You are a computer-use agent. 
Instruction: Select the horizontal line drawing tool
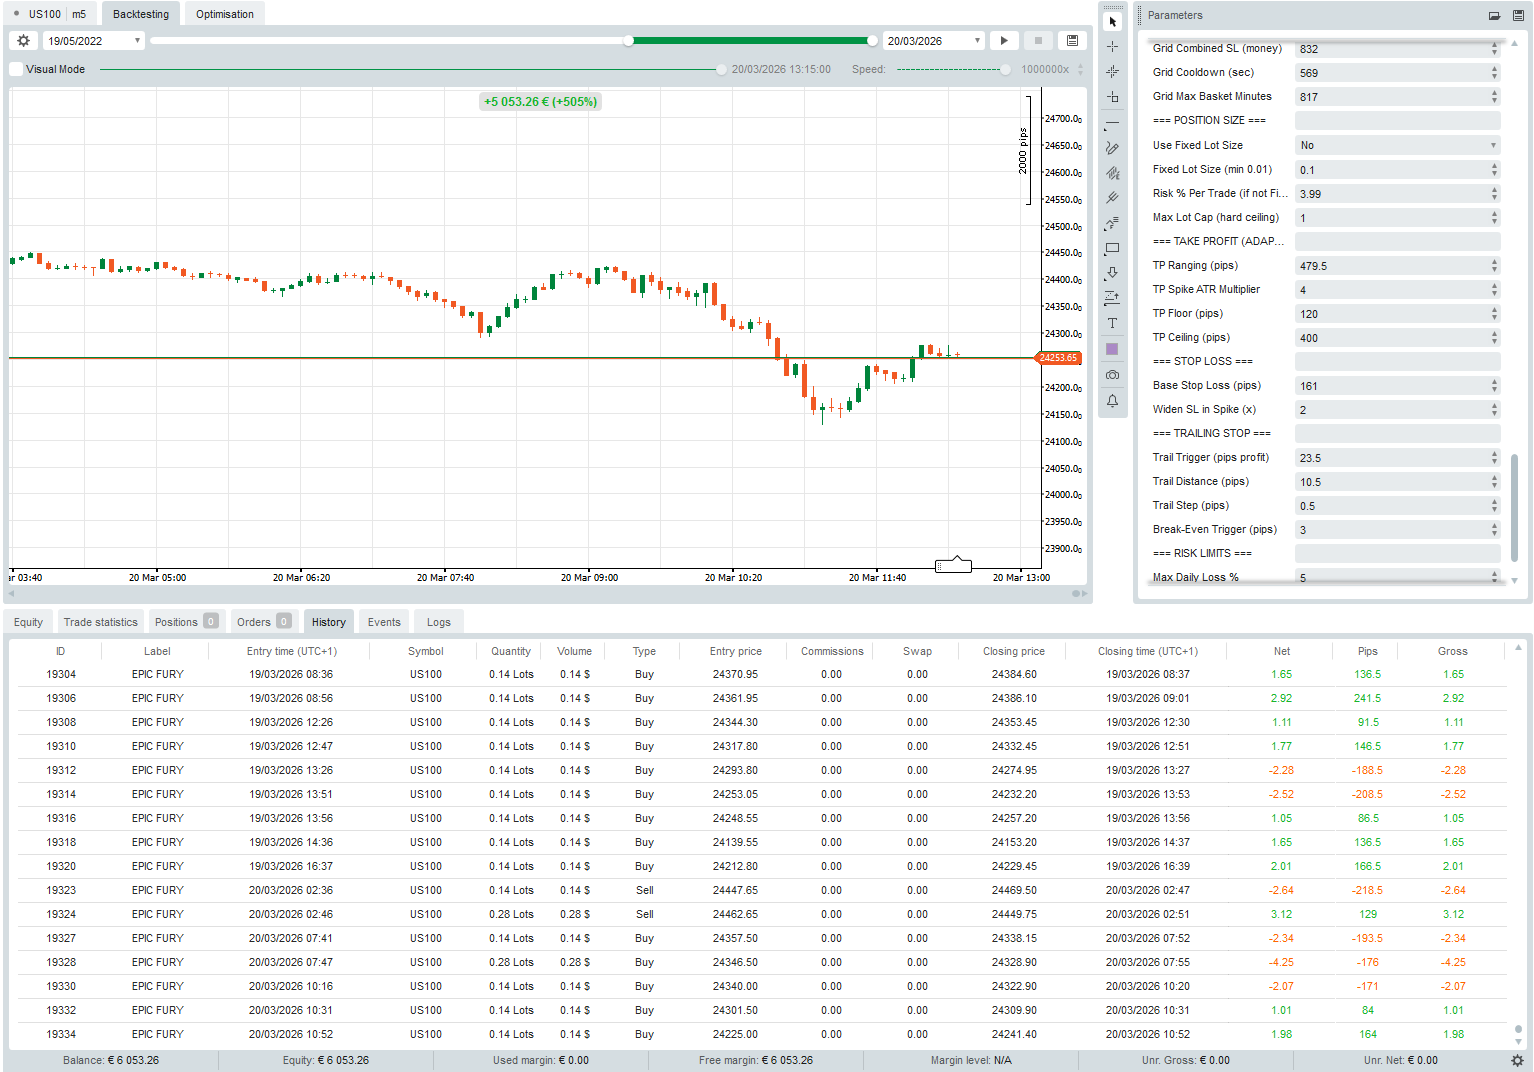(1112, 123)
